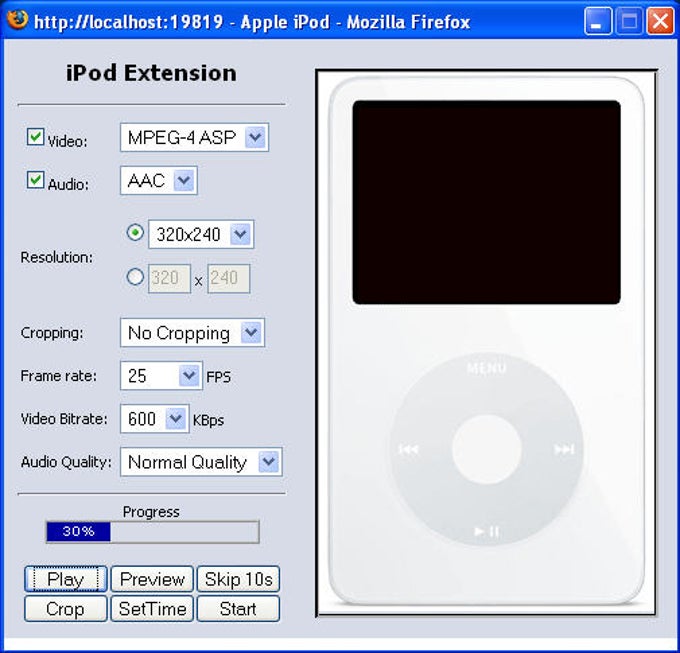The image size is (680, 653).
Task: Maximize the Firefox window
Action: click(x=628, y=21)
